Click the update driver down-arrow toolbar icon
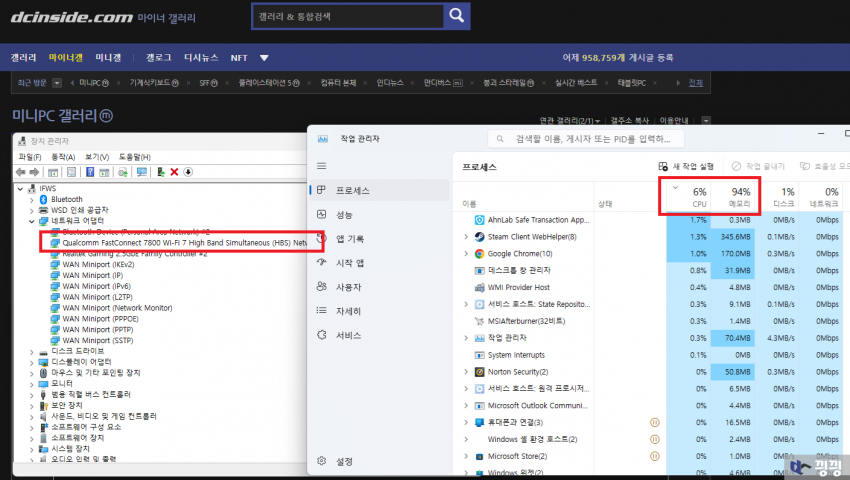The image size is (850, 480). [x=188, y=172]
